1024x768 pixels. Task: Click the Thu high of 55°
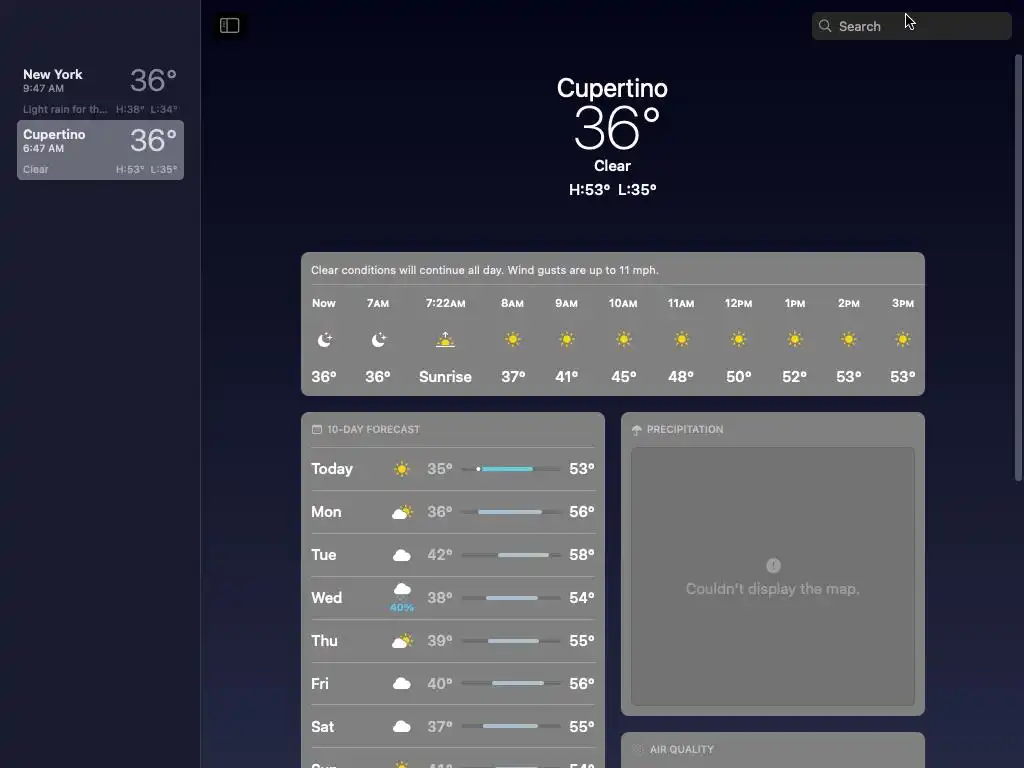[581, 641]
